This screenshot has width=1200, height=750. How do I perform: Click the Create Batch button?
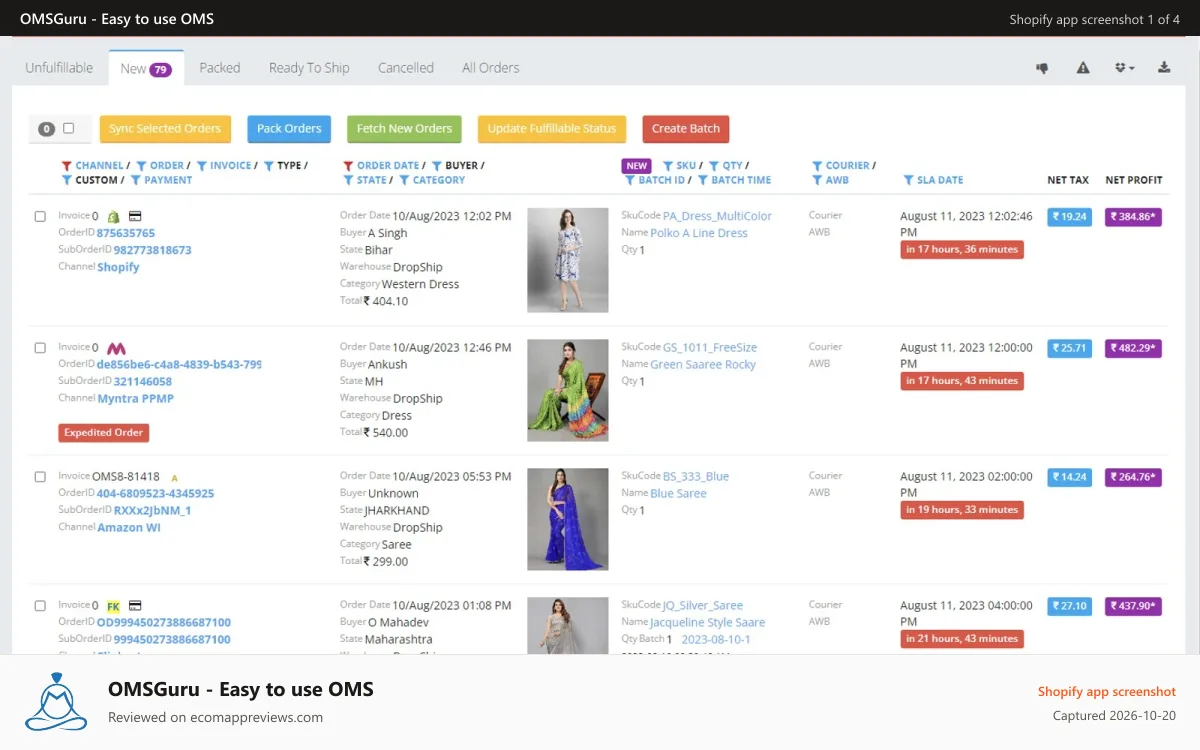686,129
